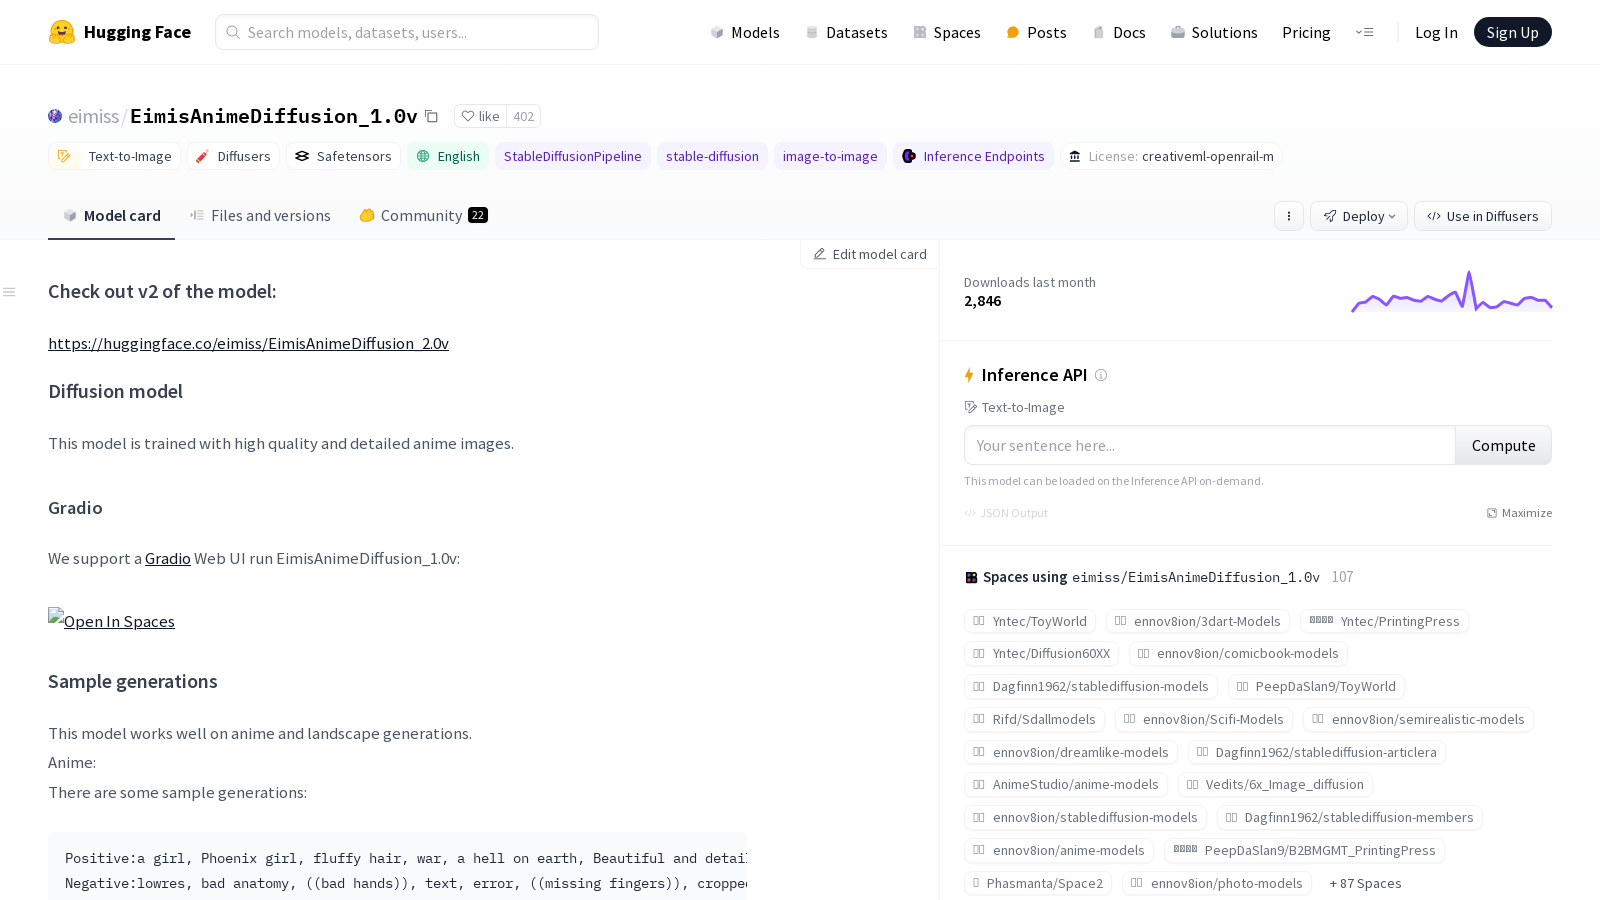1600x900 pixels.
Task: Open ennov8ion/anime-models space
Action: (x=1059, y=850)
